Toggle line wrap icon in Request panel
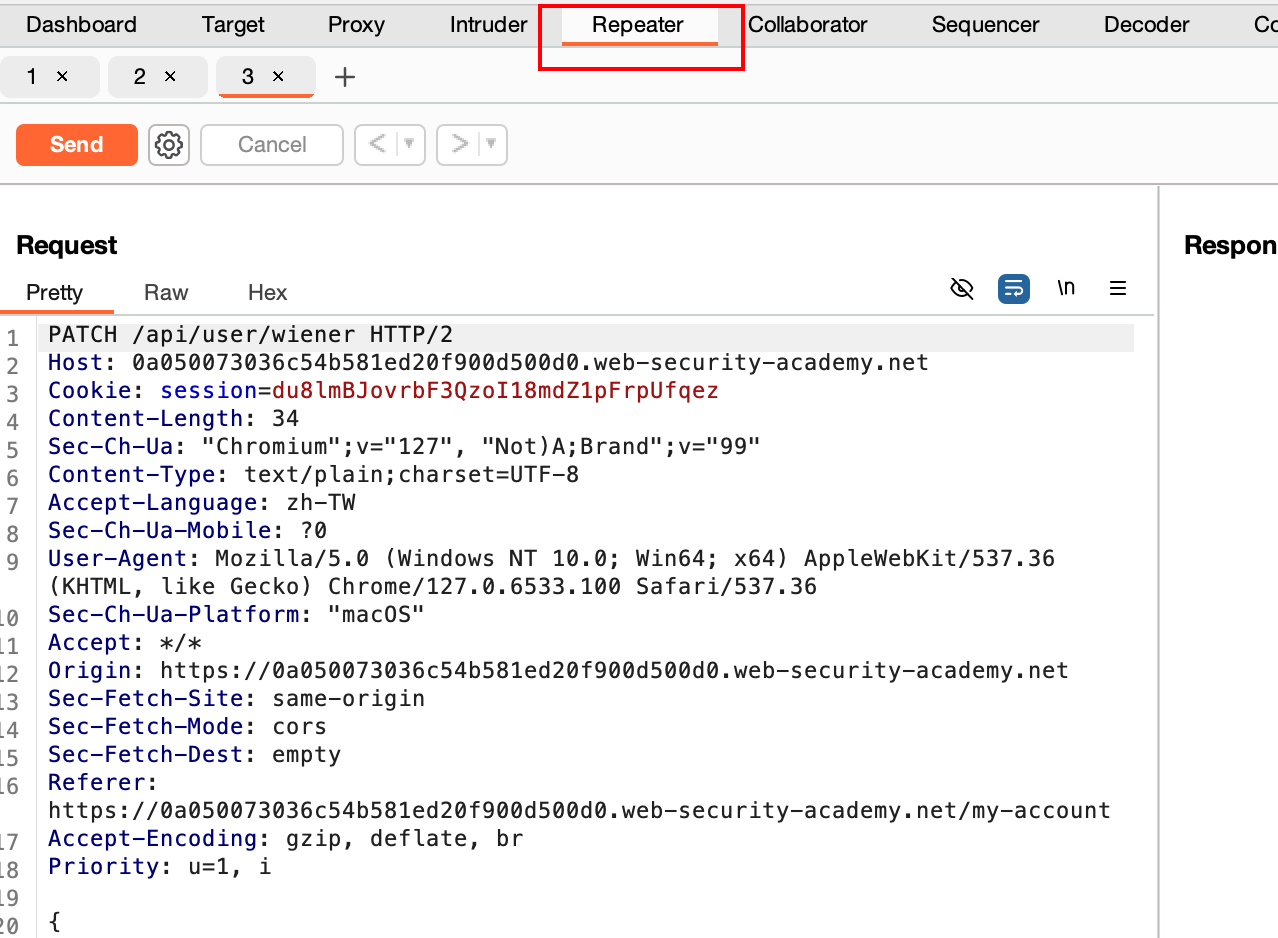The width and height of the screenshot is (1278, 938). click(x=1013, y=289)
